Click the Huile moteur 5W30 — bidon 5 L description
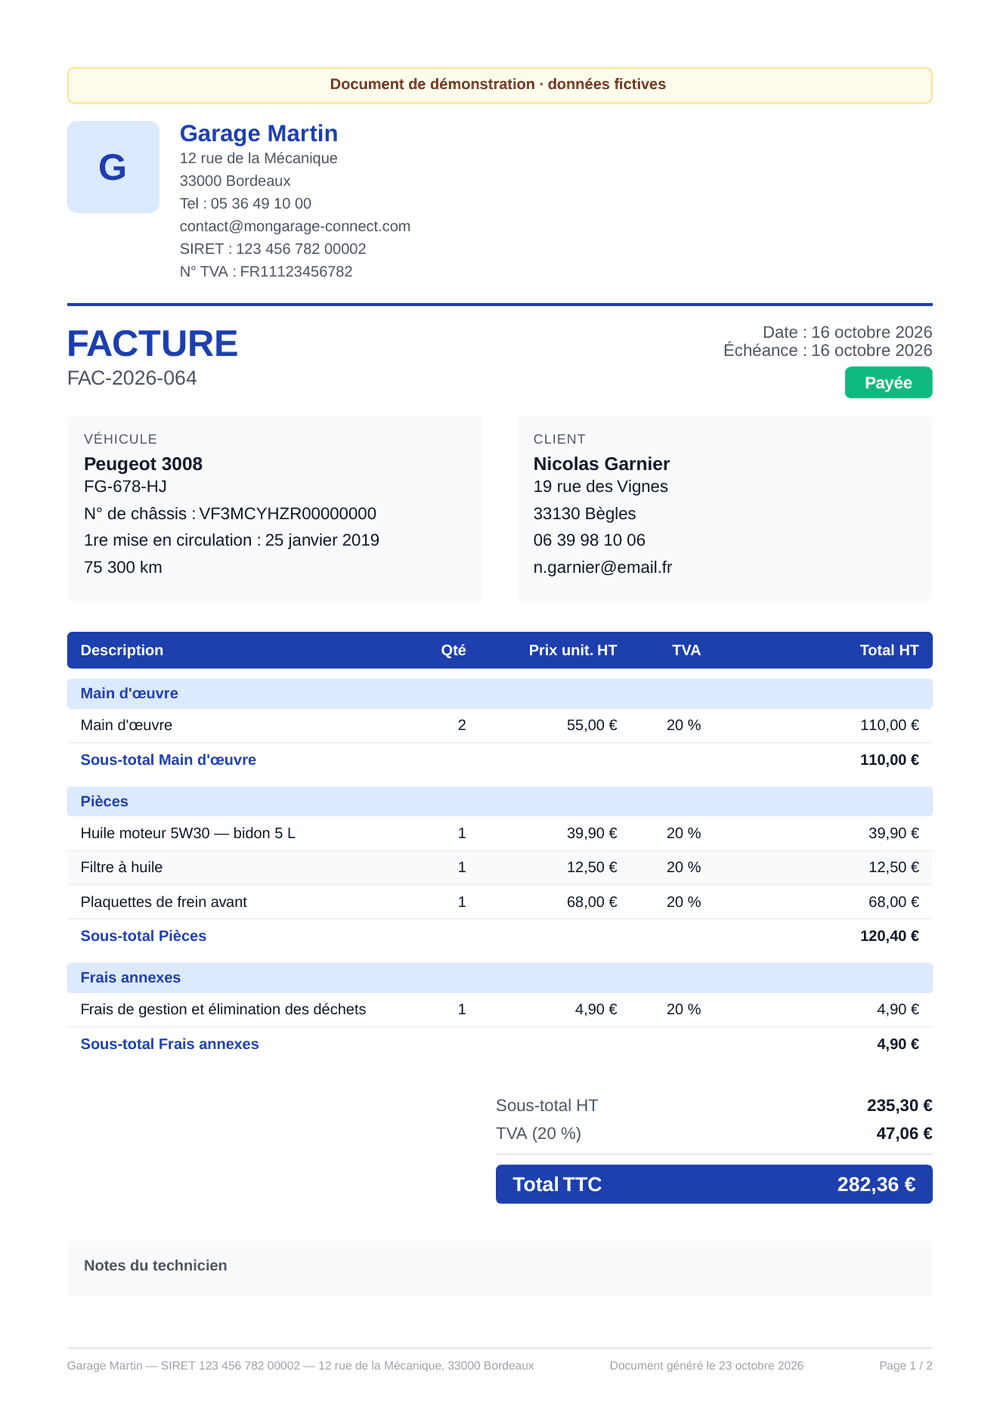The height and width of the screenshot is (1414, 1000). (x=188, y=833)
